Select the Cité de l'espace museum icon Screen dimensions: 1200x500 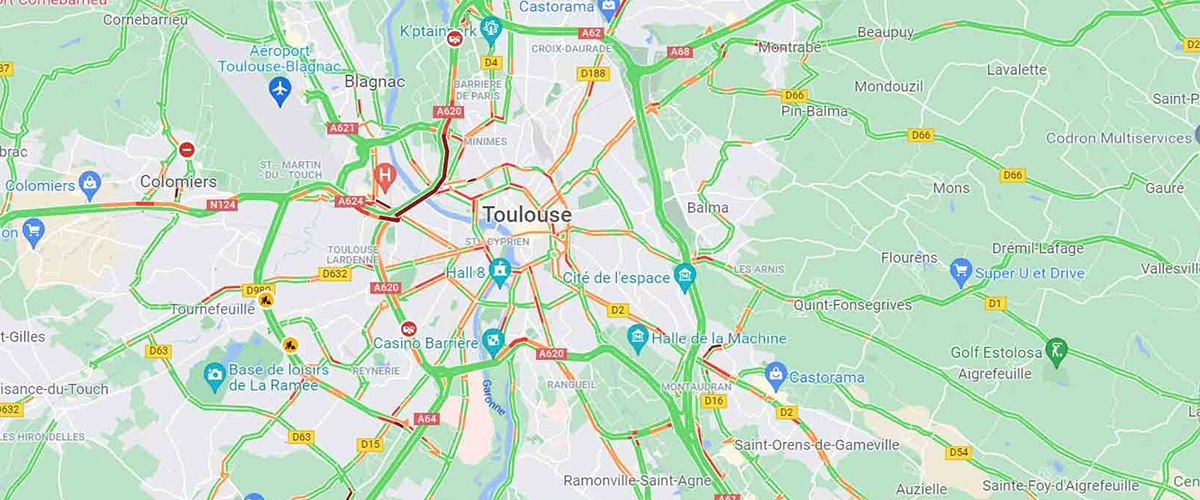click(684, 274)
